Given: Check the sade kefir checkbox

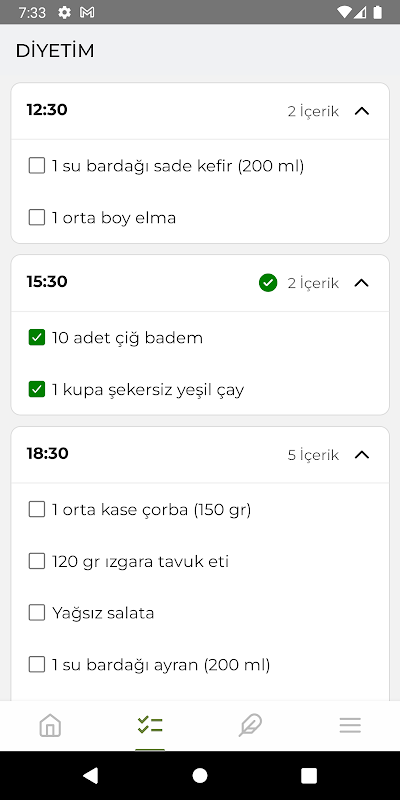Looking at the screenshot, I should [37, 166].
